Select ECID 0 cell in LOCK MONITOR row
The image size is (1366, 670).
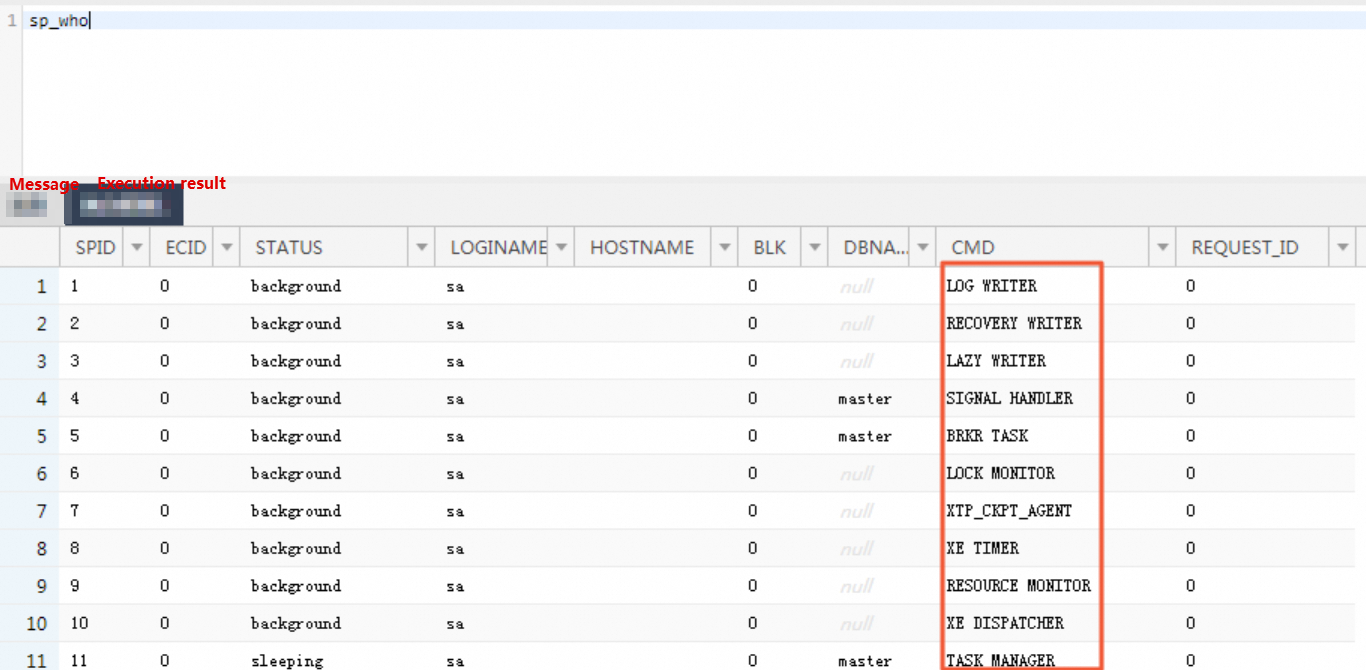(x=195, y=473)
